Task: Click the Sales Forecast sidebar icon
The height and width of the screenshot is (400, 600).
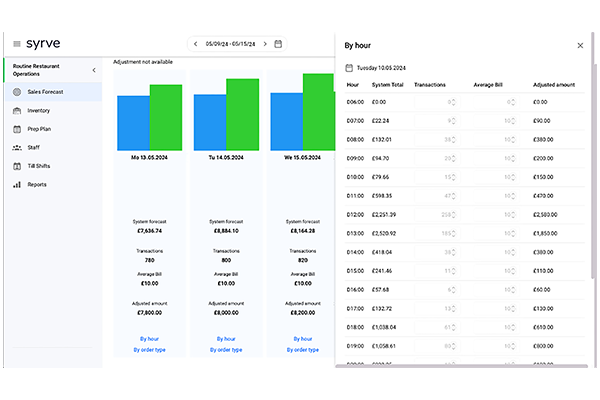Action: tap(18, 92)
